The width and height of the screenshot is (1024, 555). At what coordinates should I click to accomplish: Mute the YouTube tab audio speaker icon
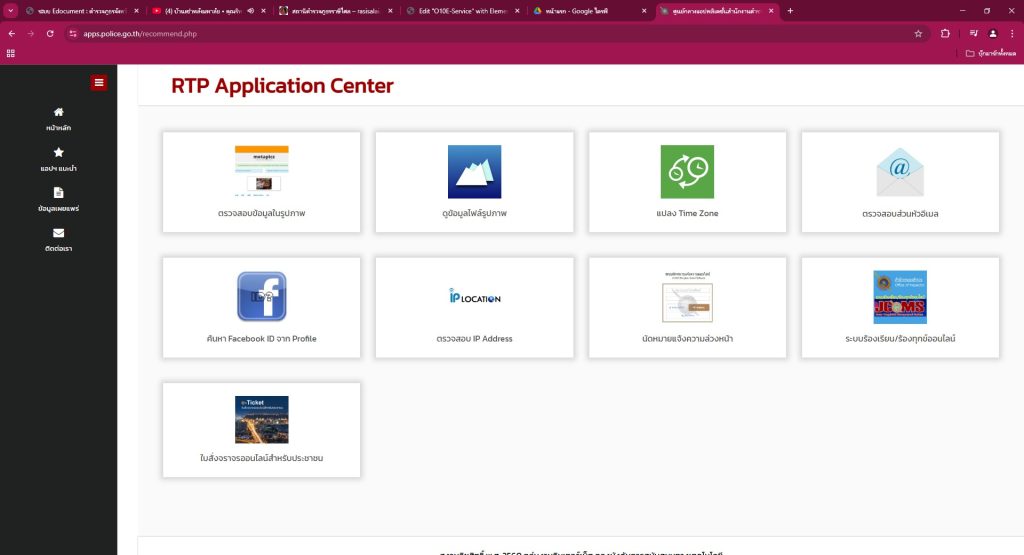pos(249,10)
